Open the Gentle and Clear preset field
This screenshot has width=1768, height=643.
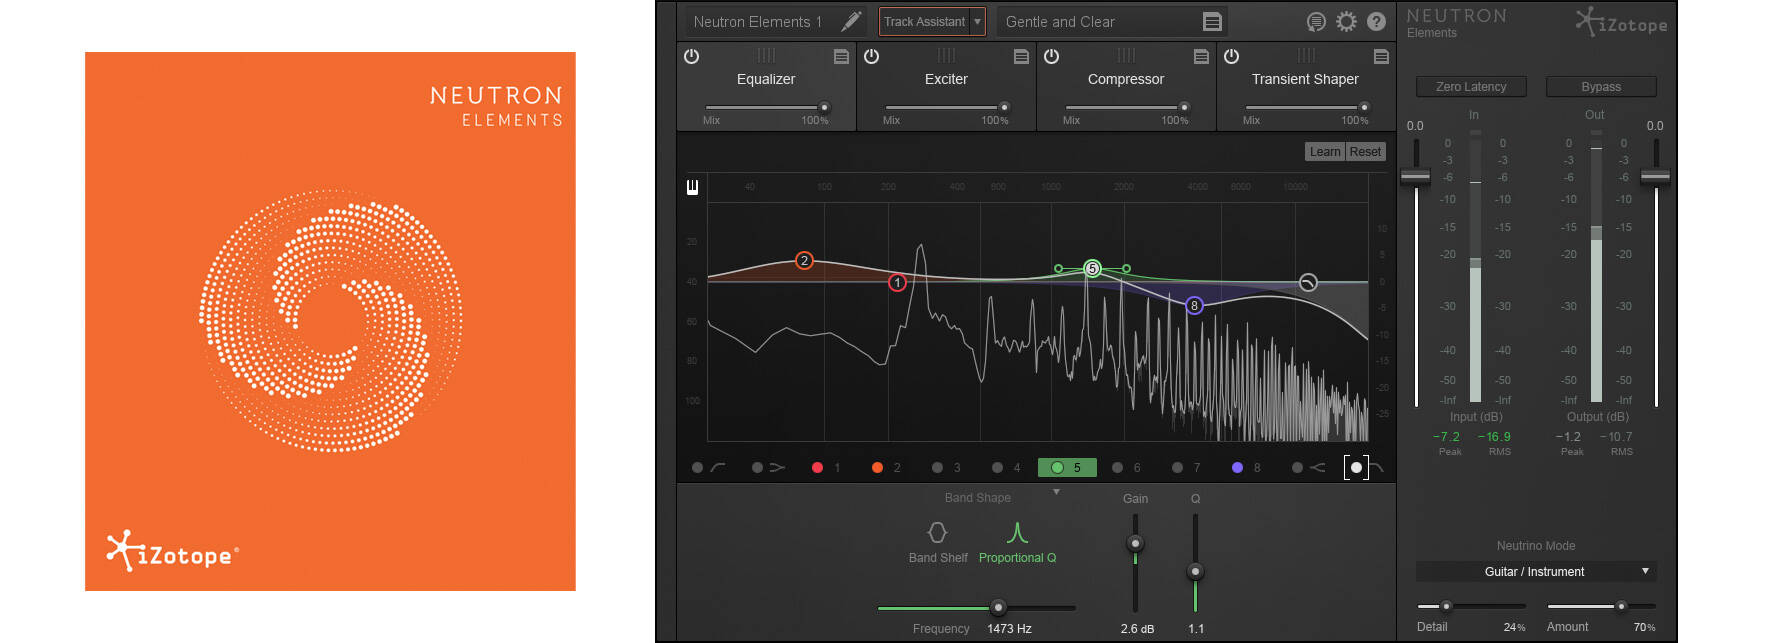click(1112, 22)
